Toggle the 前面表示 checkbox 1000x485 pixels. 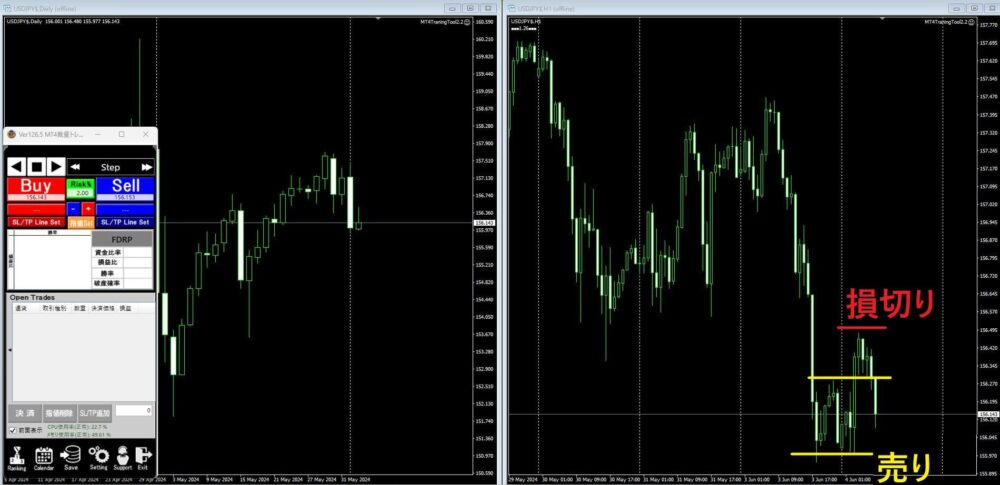point(13,430)
